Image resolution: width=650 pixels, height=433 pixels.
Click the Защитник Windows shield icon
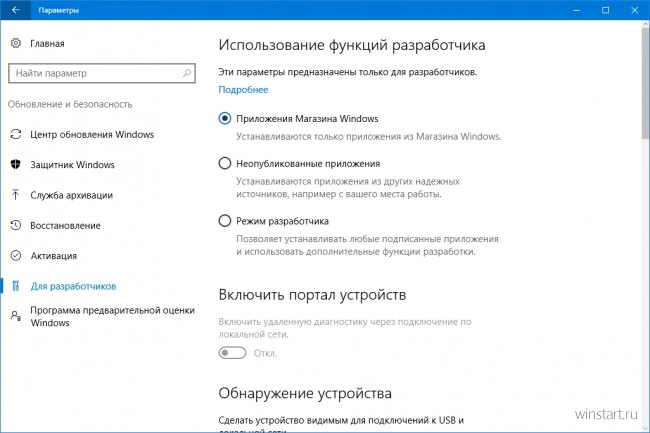pyautogui.click(x=16, y=164)
